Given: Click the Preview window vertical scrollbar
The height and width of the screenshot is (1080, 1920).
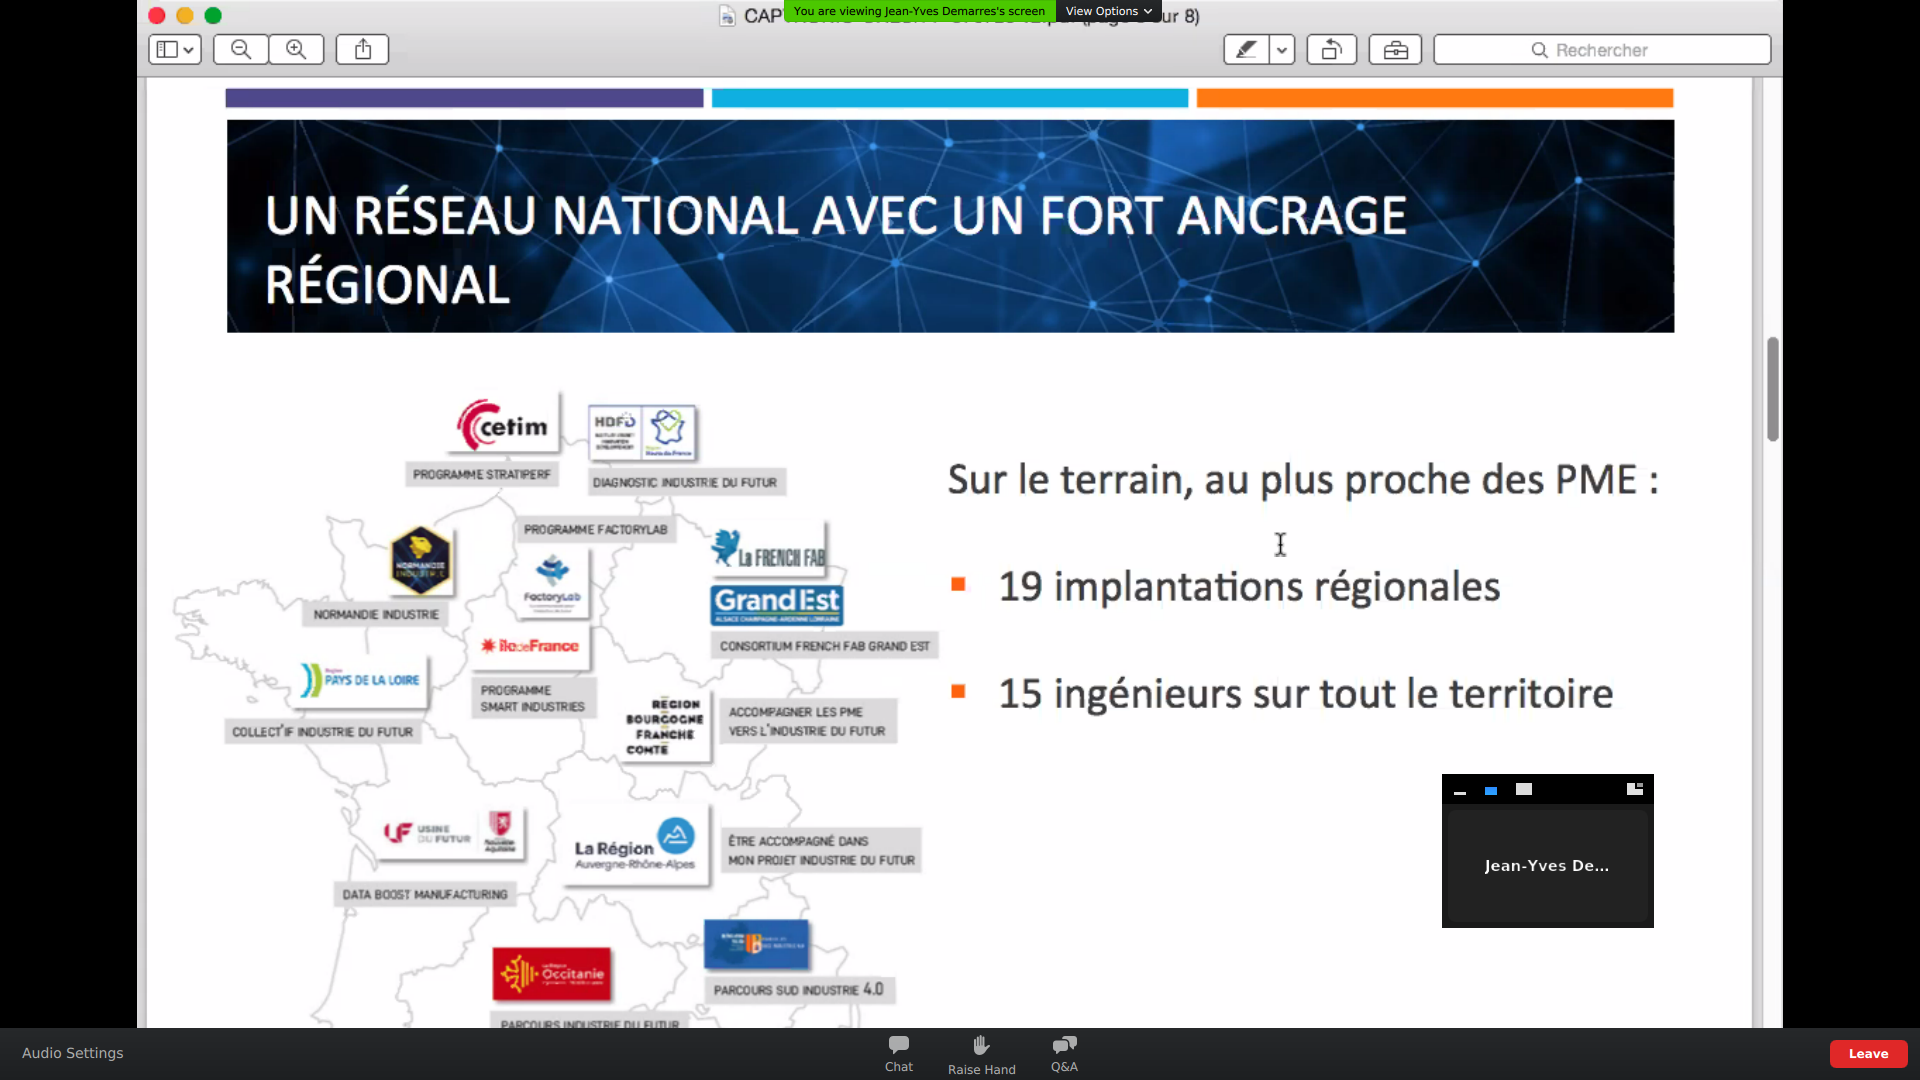Looking at the screenshot, I should click(1772, 389).
